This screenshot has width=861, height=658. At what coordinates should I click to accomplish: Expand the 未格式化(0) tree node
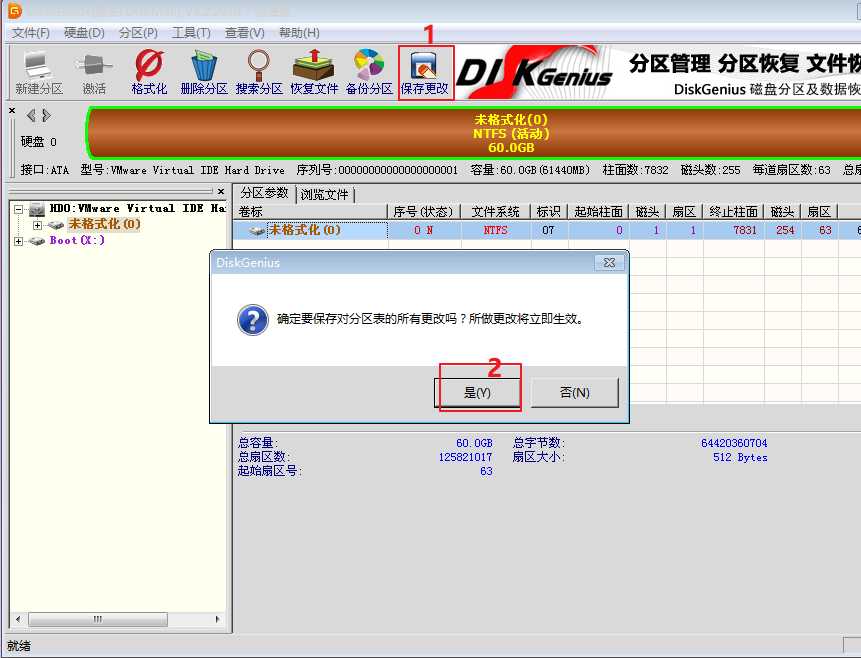(37, 225)
